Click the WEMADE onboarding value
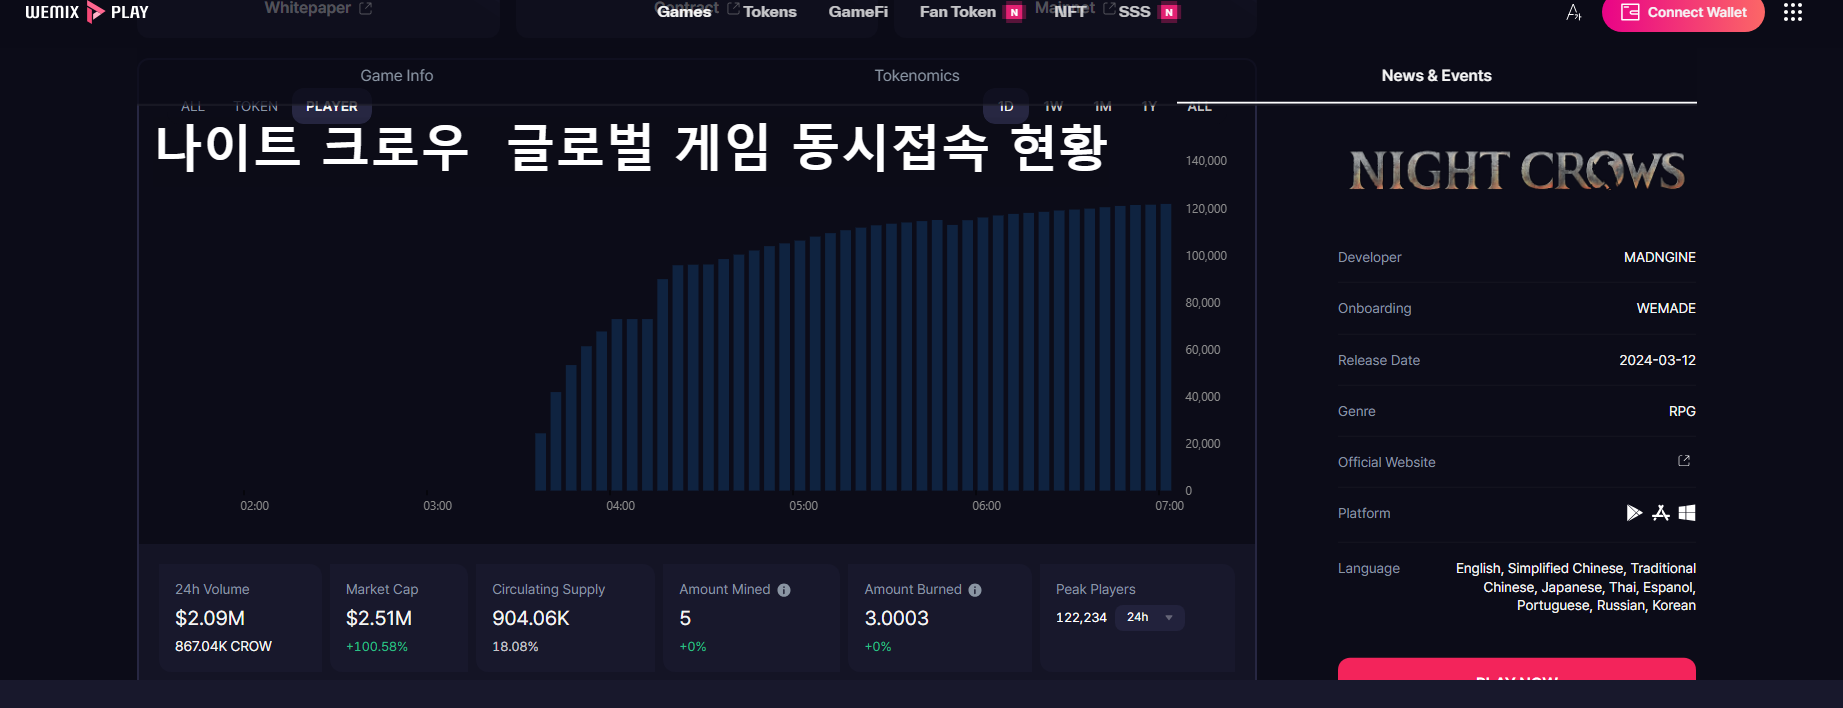Screen dimensions: 1843x708 tap(1666, 308)
